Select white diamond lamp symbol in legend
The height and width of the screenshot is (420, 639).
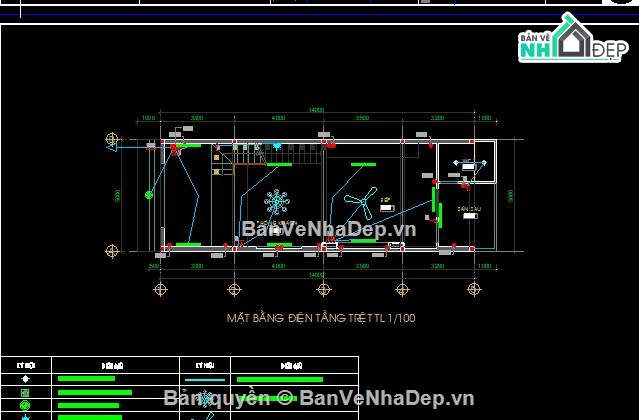[25, 379]
